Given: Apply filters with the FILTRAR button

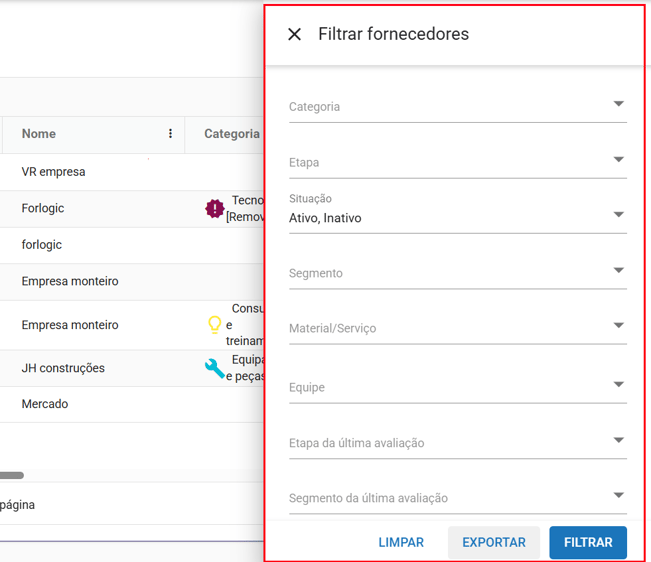Looking at the screenshot, I should pyautogui.click(x=588, y=542).
